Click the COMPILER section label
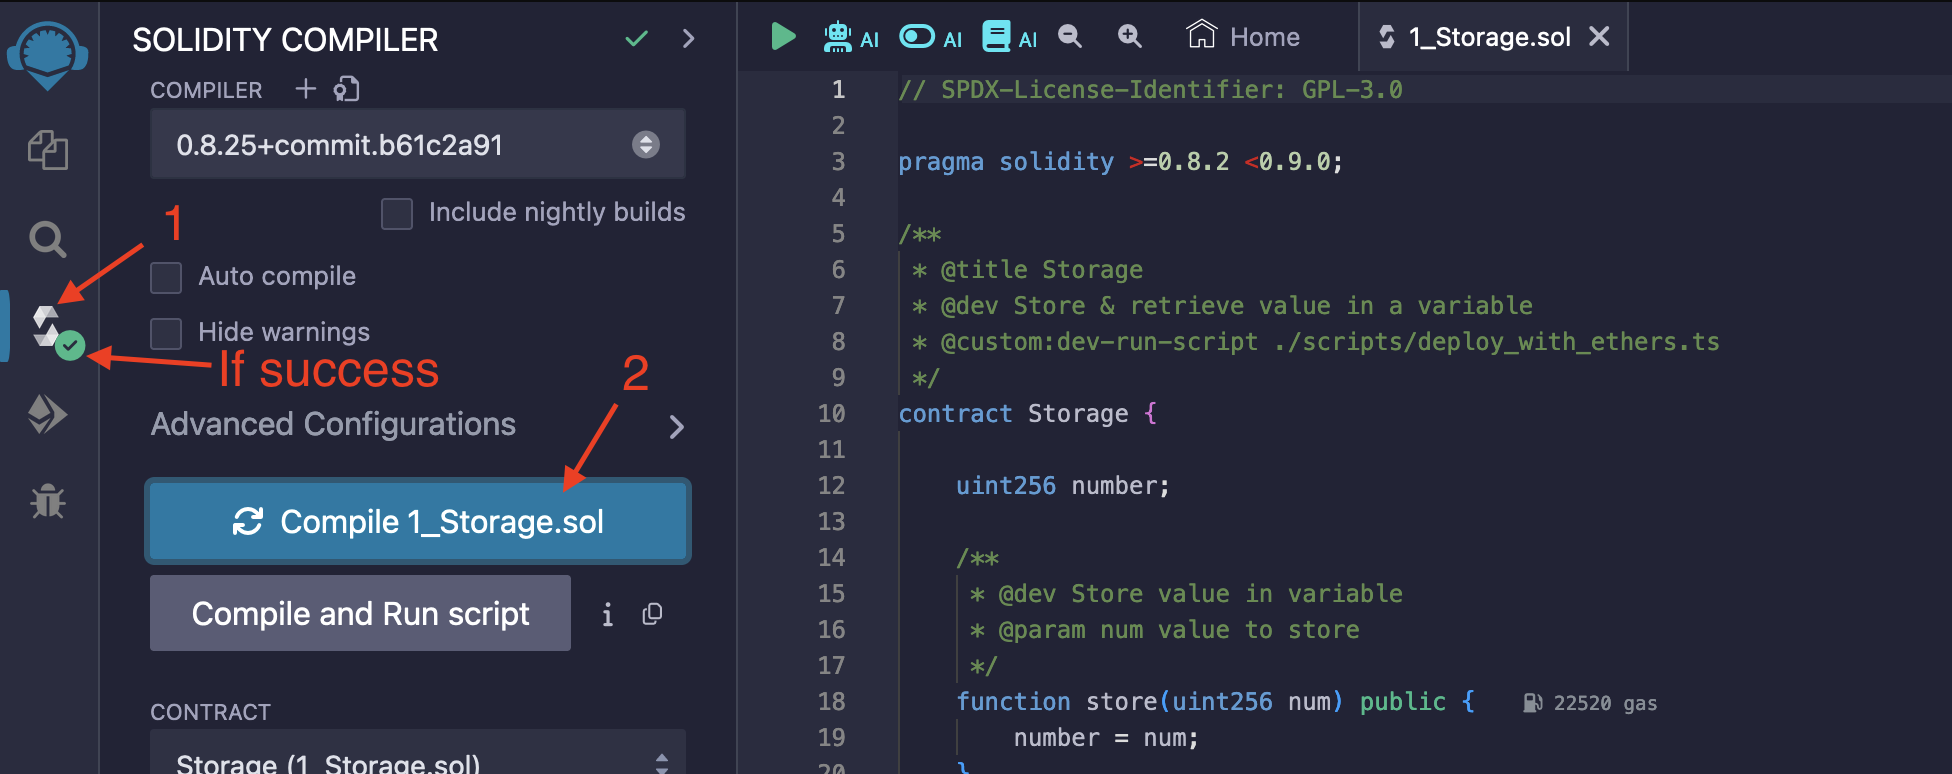 point(206,90)
